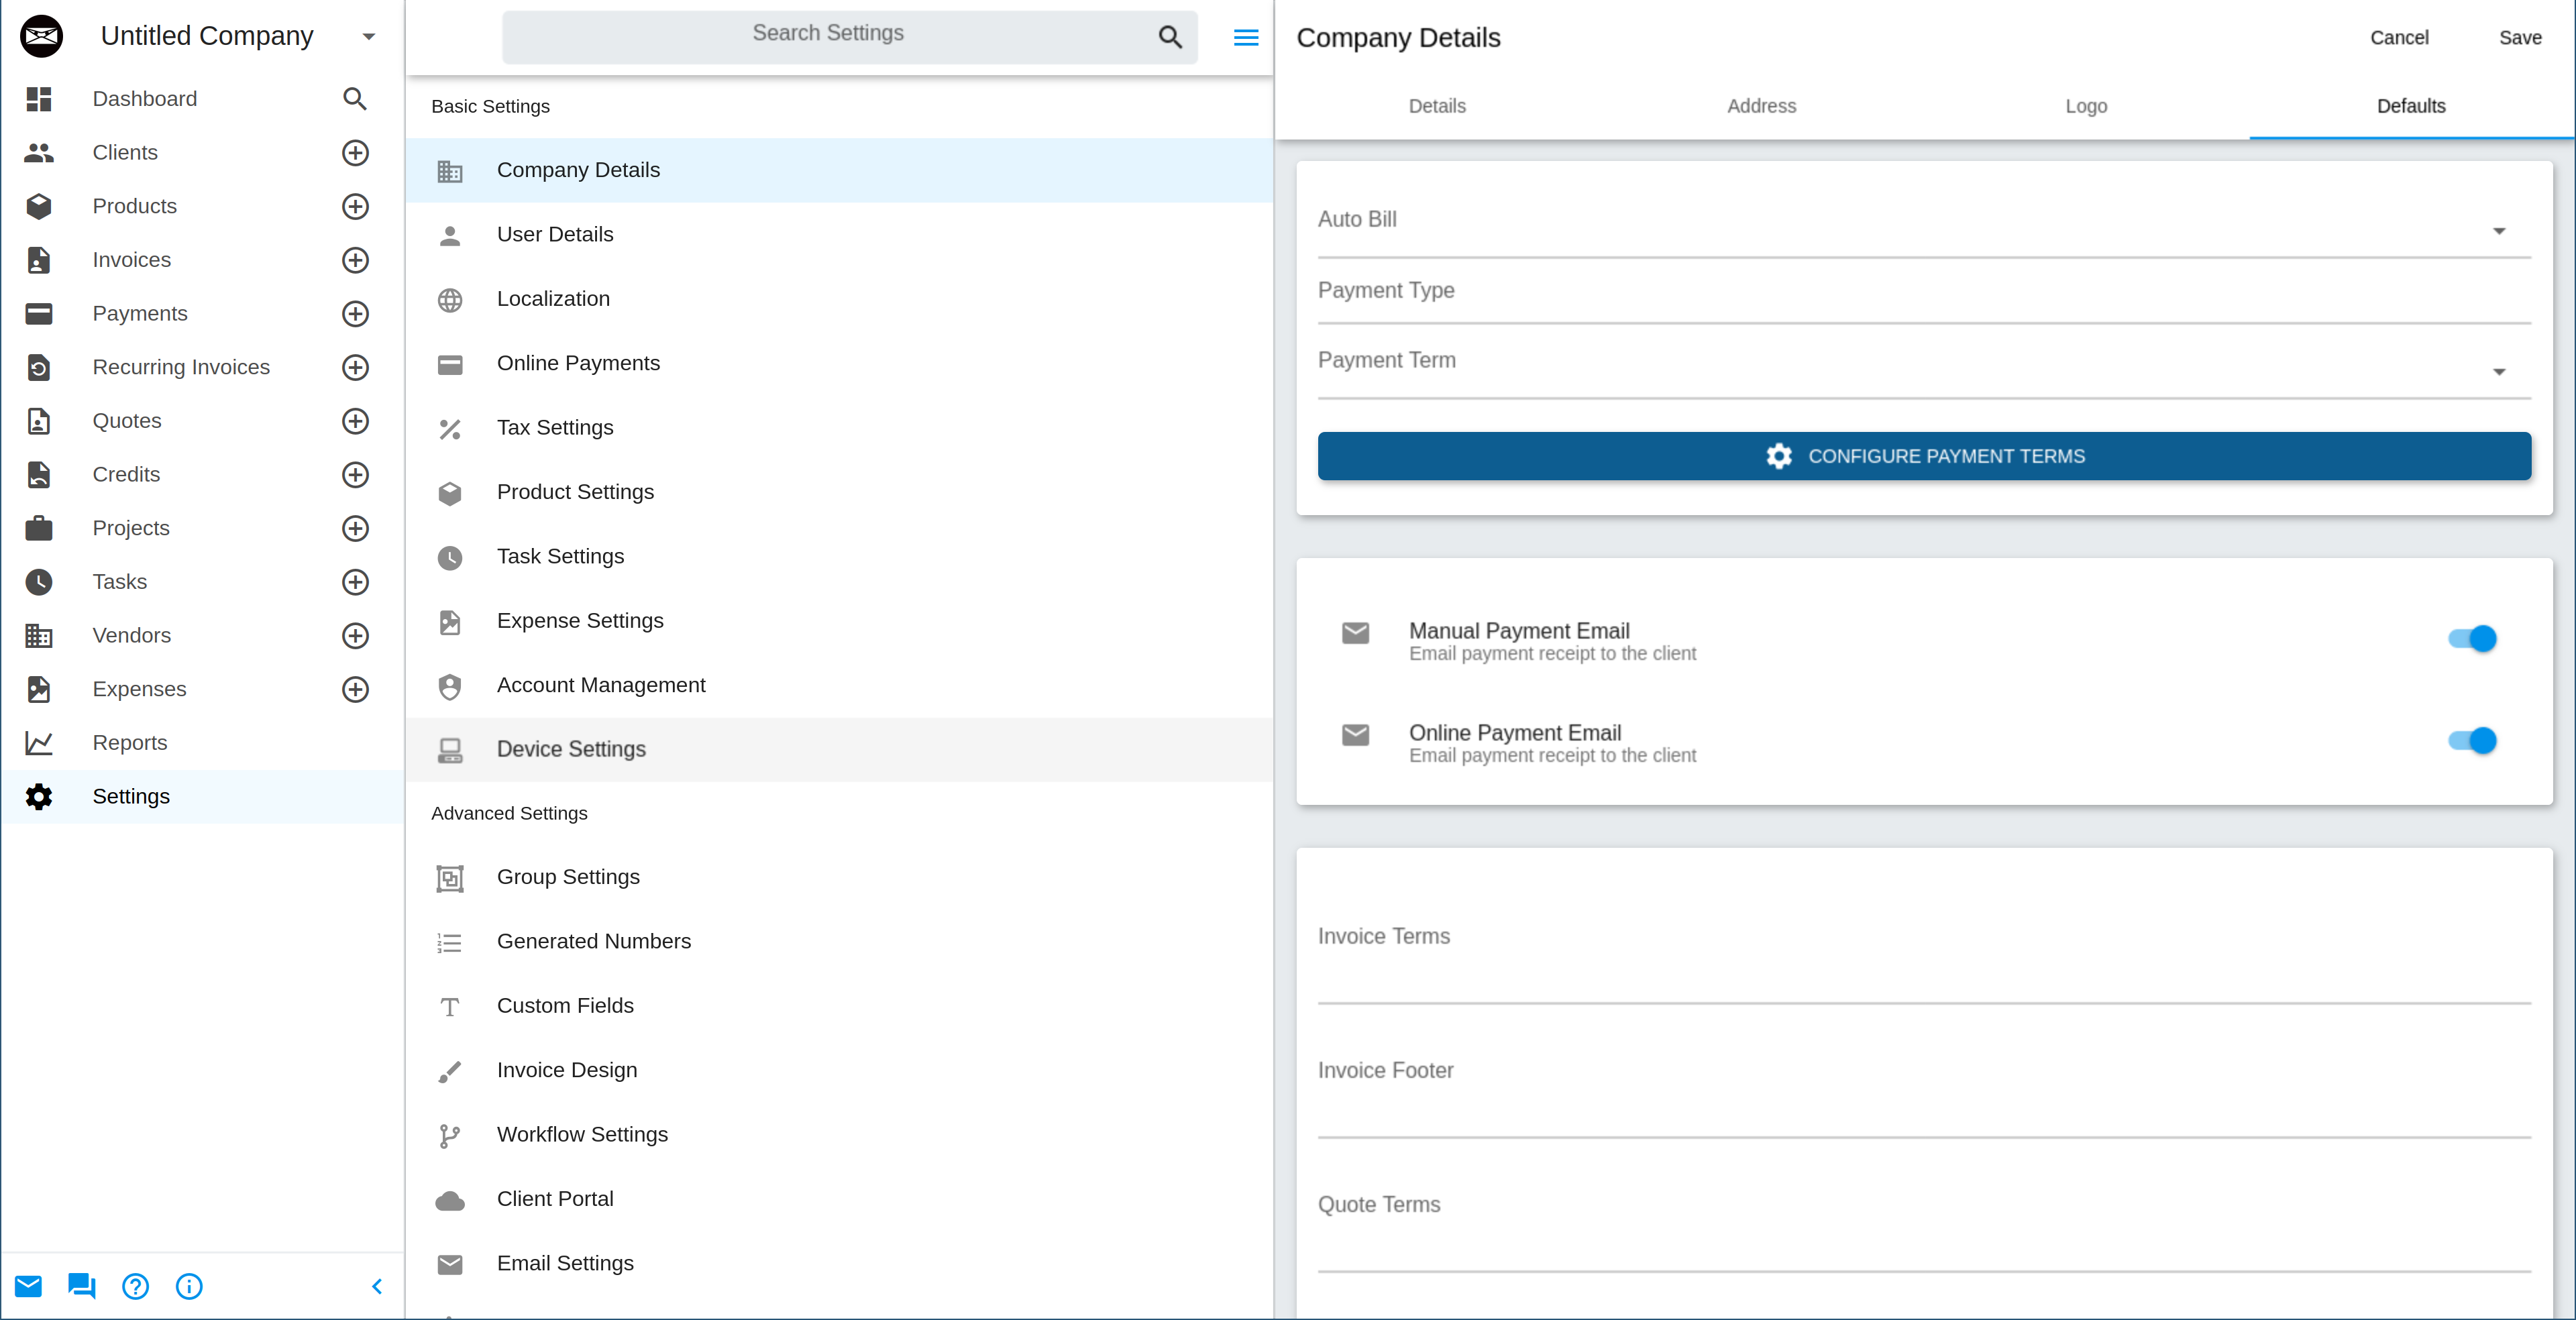Disable the Manual Payment Email toggle
Screen dimensions: 2576x1320
coord(2472,638)
